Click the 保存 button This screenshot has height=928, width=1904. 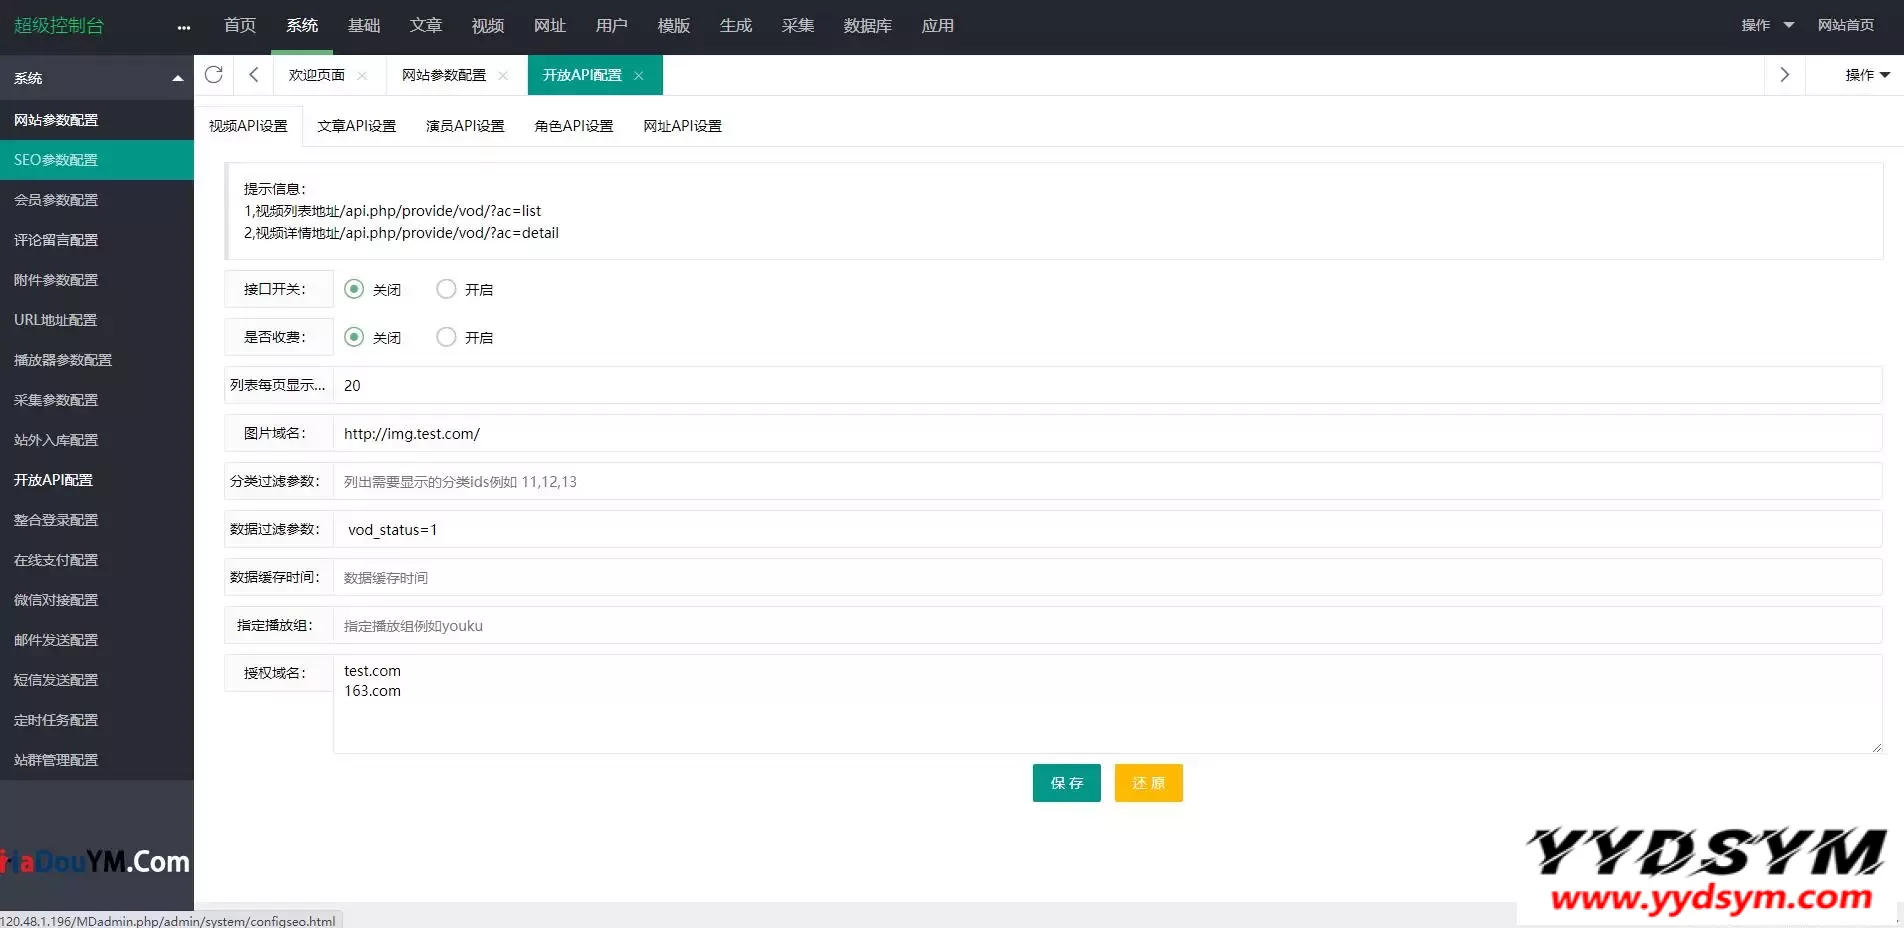point(1066,783)
